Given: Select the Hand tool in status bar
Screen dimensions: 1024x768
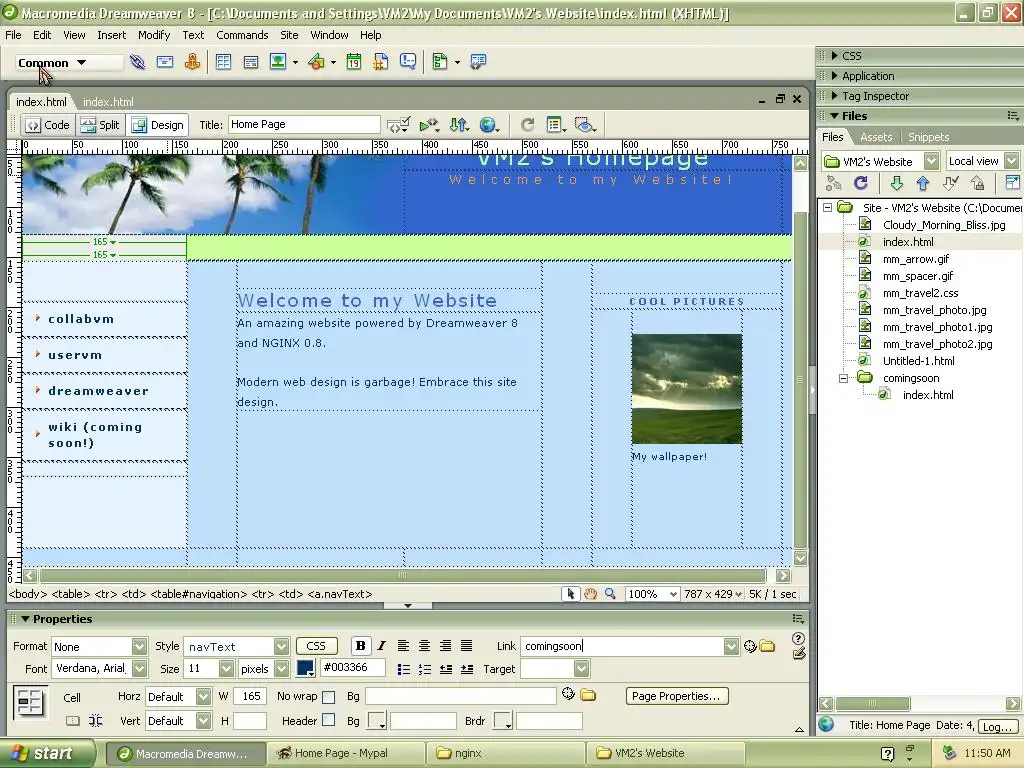Looking at the screenshot, I should click(590, 594).
